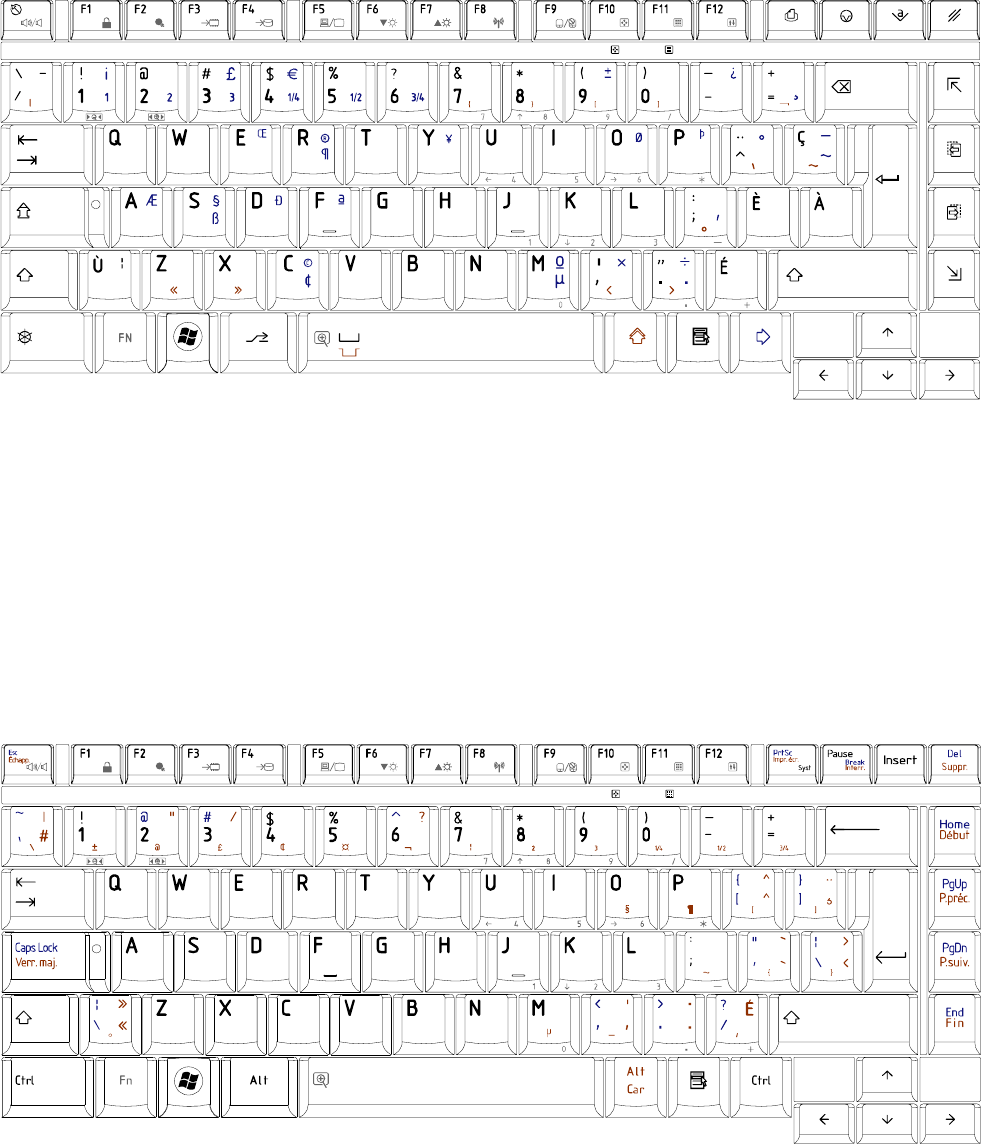The height and width of the screenshot is (1144, 981).
Task: Click the S key showing § and ß
Action: (x=204, y=217)
